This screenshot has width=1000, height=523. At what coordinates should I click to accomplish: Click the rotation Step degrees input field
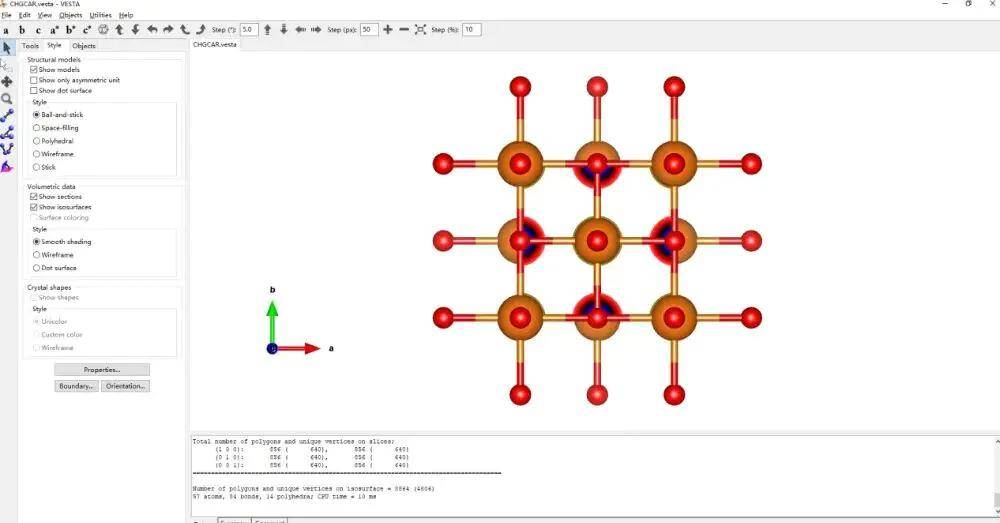click(x=249, y=30)
